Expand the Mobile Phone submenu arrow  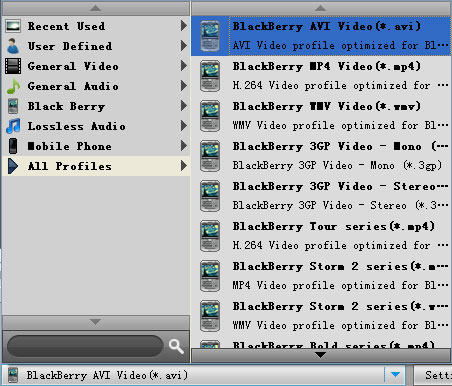(184, 146)
